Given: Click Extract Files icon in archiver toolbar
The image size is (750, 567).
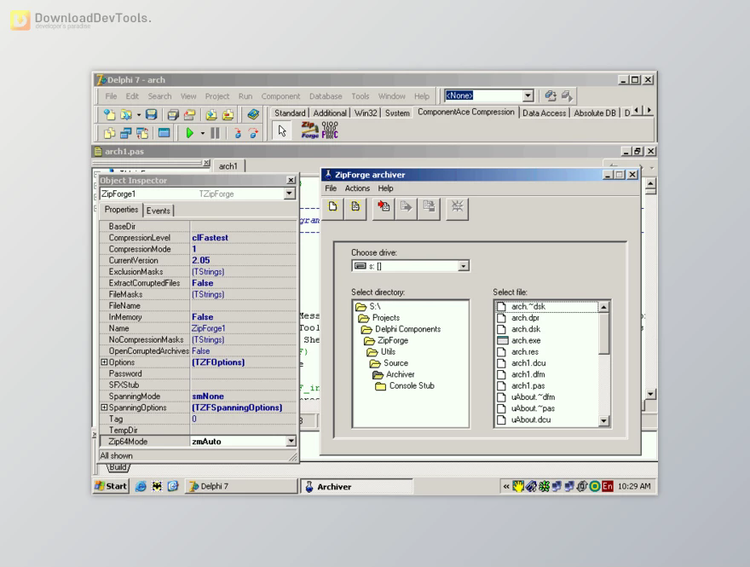Looking at the screenshot, I should click(406, 208).
